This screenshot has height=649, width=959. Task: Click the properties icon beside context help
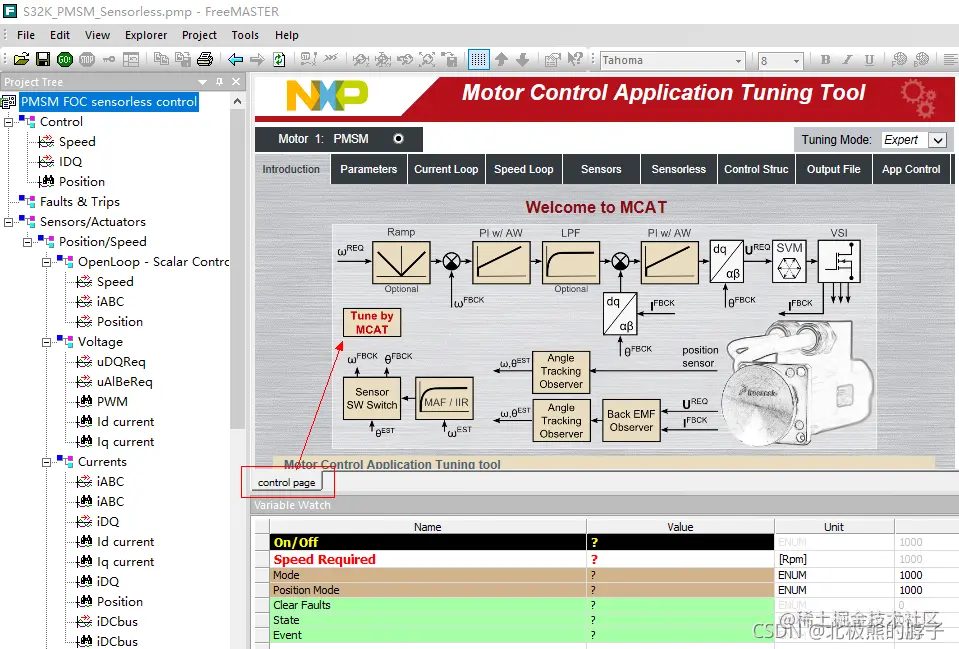[552, 59]
